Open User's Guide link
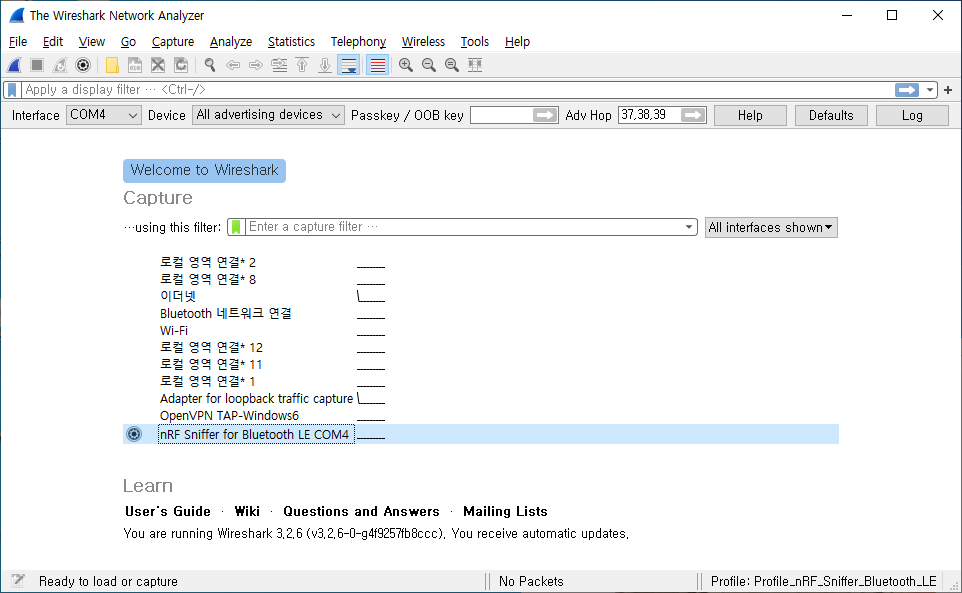 (x=167, y=511)
